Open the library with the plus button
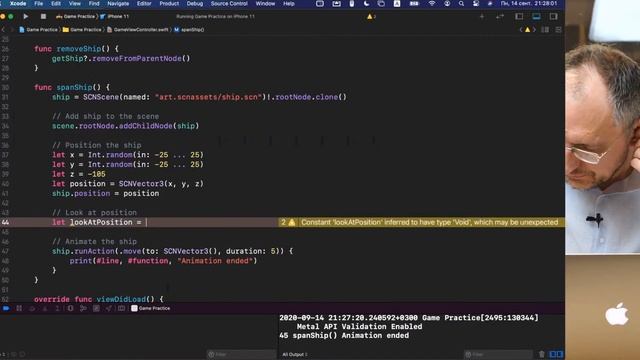 tap(482, 16)
